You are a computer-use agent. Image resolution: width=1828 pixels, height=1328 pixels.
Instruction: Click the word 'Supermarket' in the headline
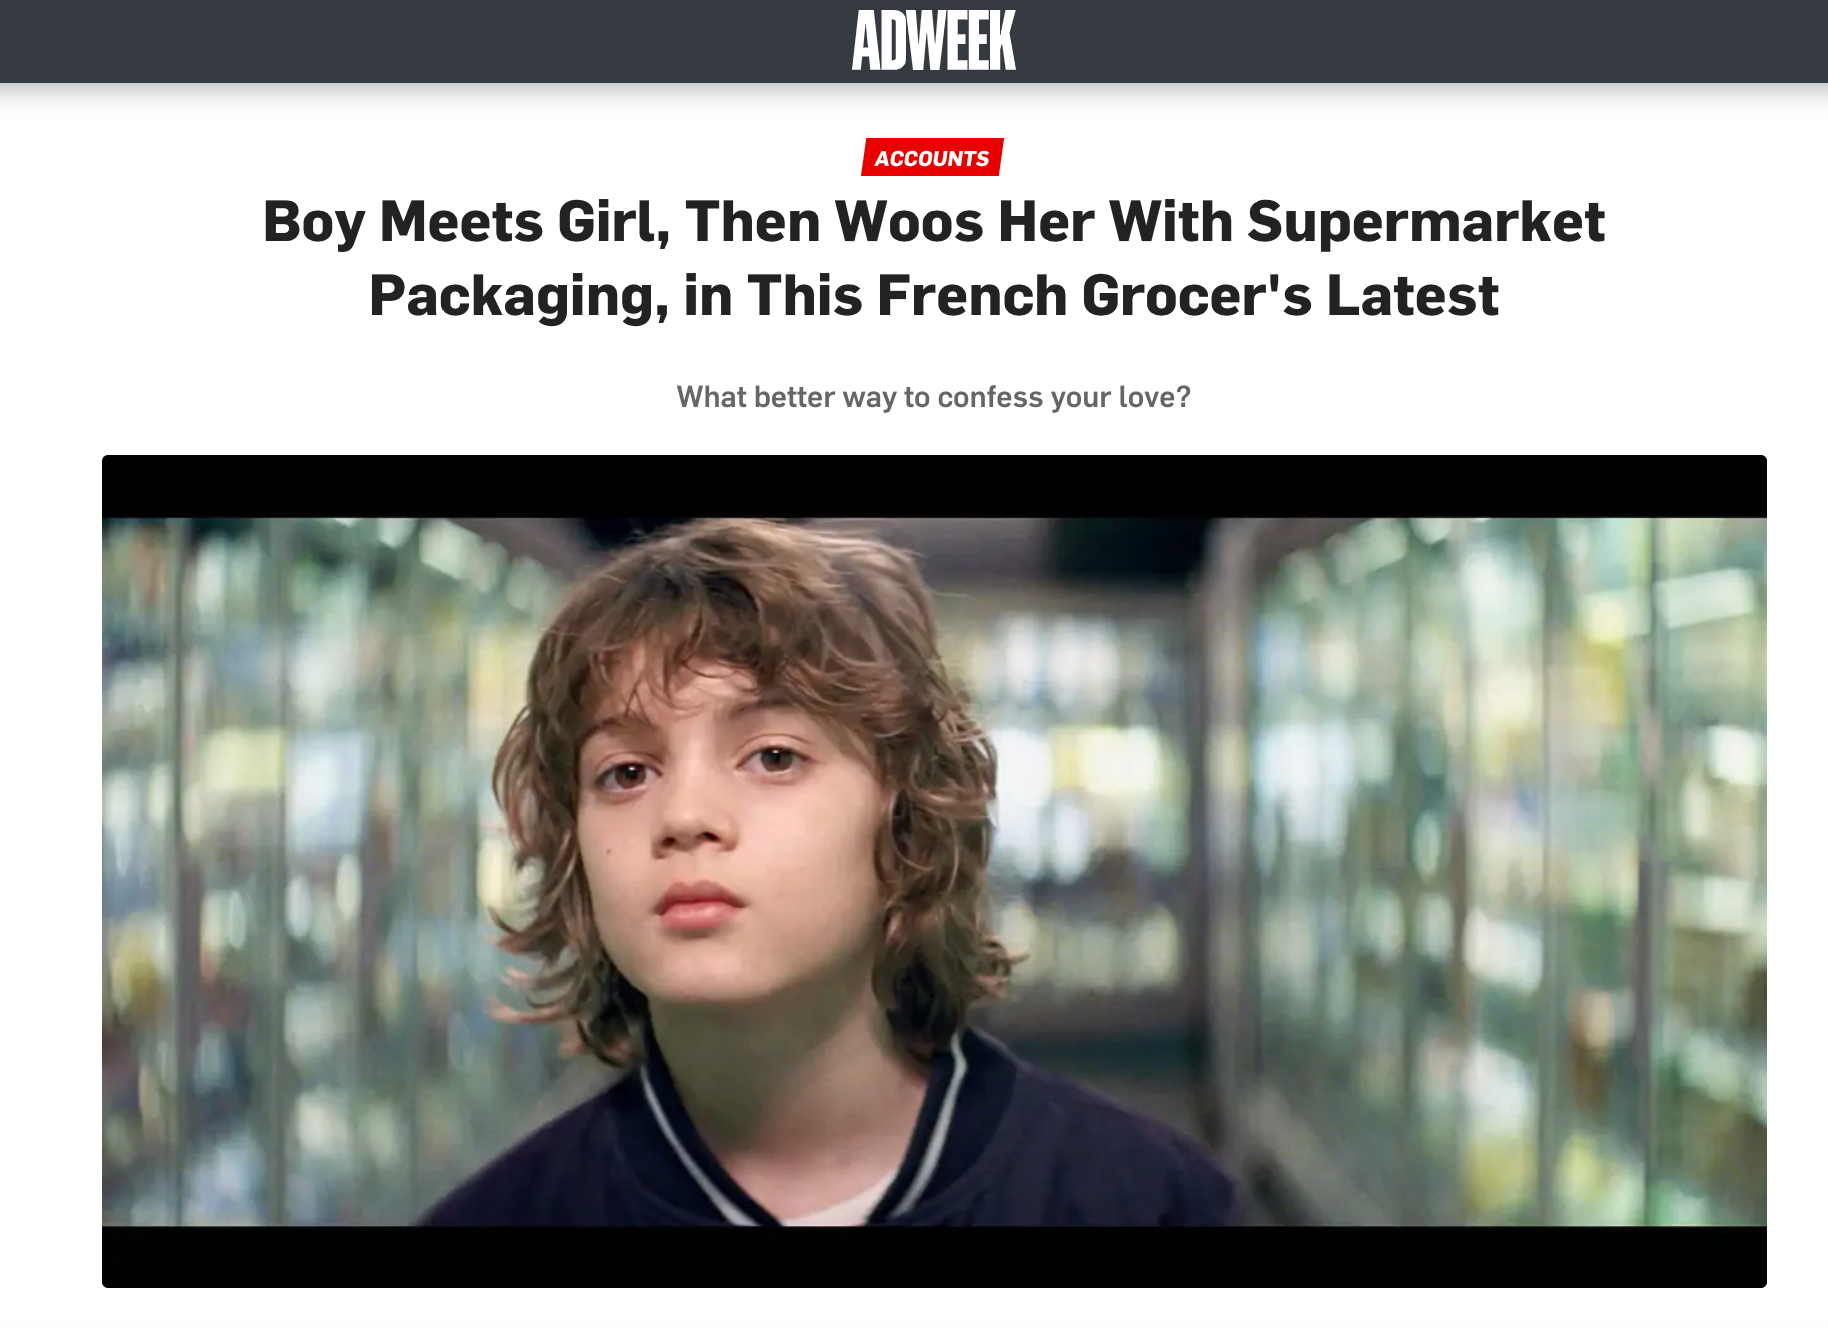(1426, 222)
